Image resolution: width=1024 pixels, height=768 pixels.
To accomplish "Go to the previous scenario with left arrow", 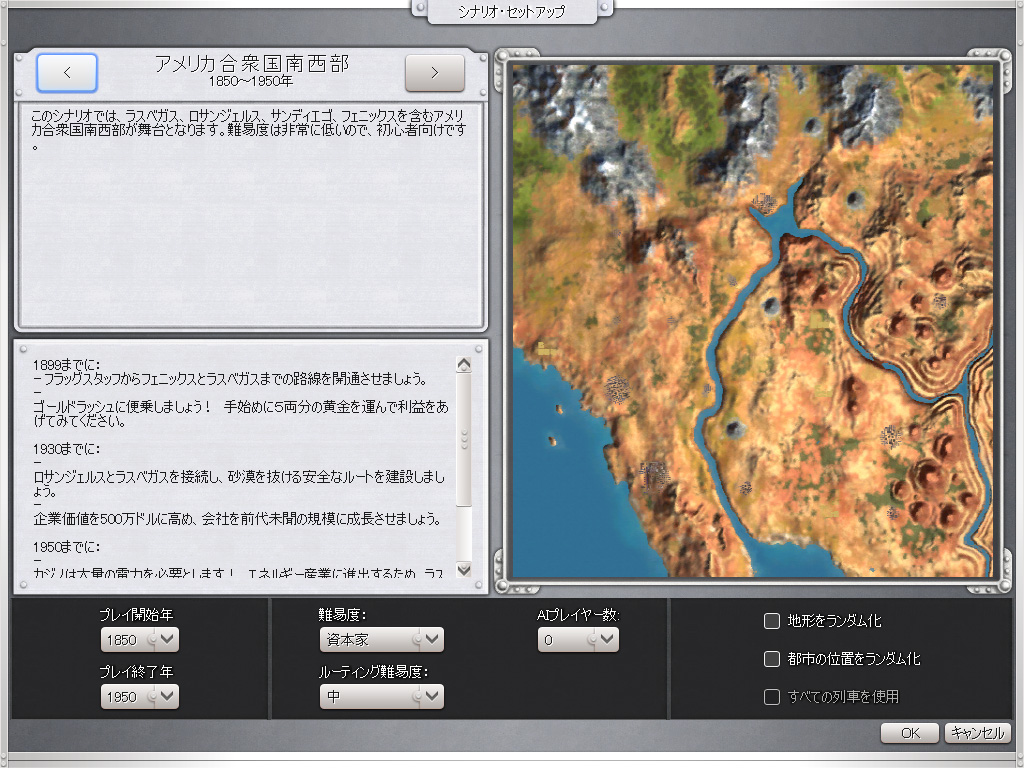I will (x=67, y=72).
